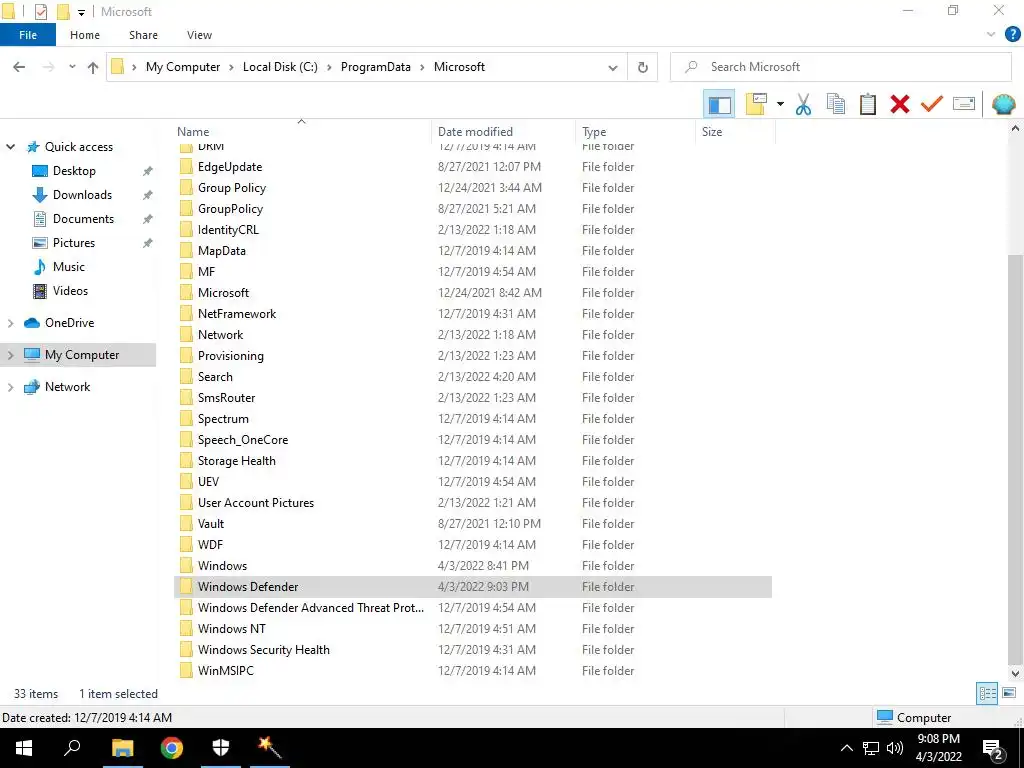Select Music in the navigation pane
The height and width of the screenshot is (768, 1024).
[x=69, y=267]
